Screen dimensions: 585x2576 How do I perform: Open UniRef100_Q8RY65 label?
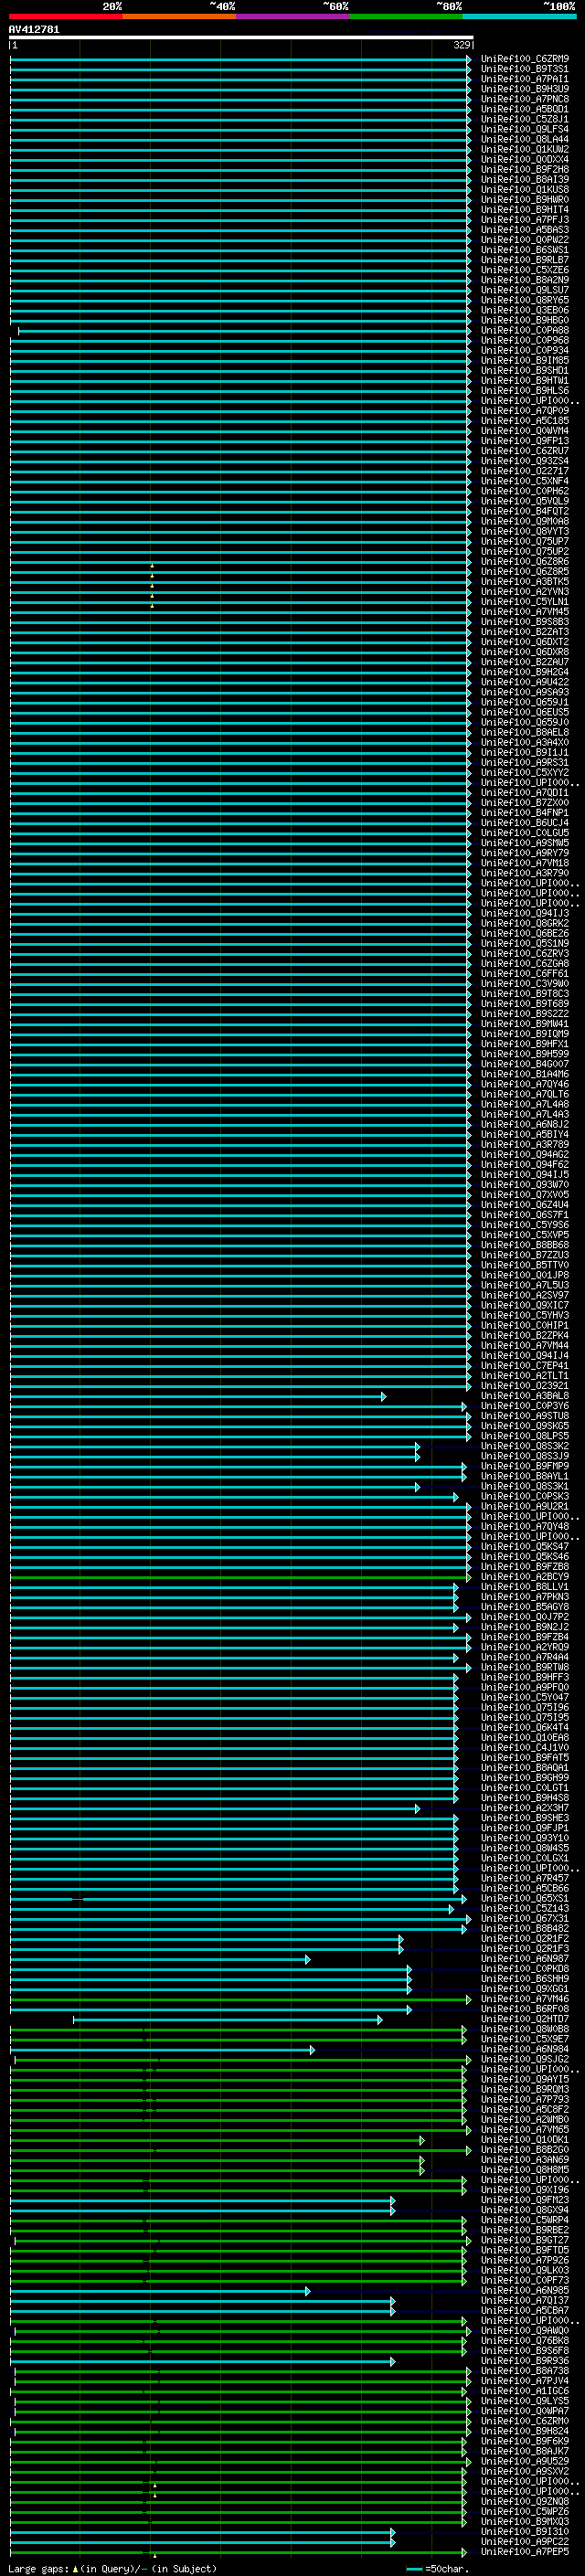click(x=525, y=300)
